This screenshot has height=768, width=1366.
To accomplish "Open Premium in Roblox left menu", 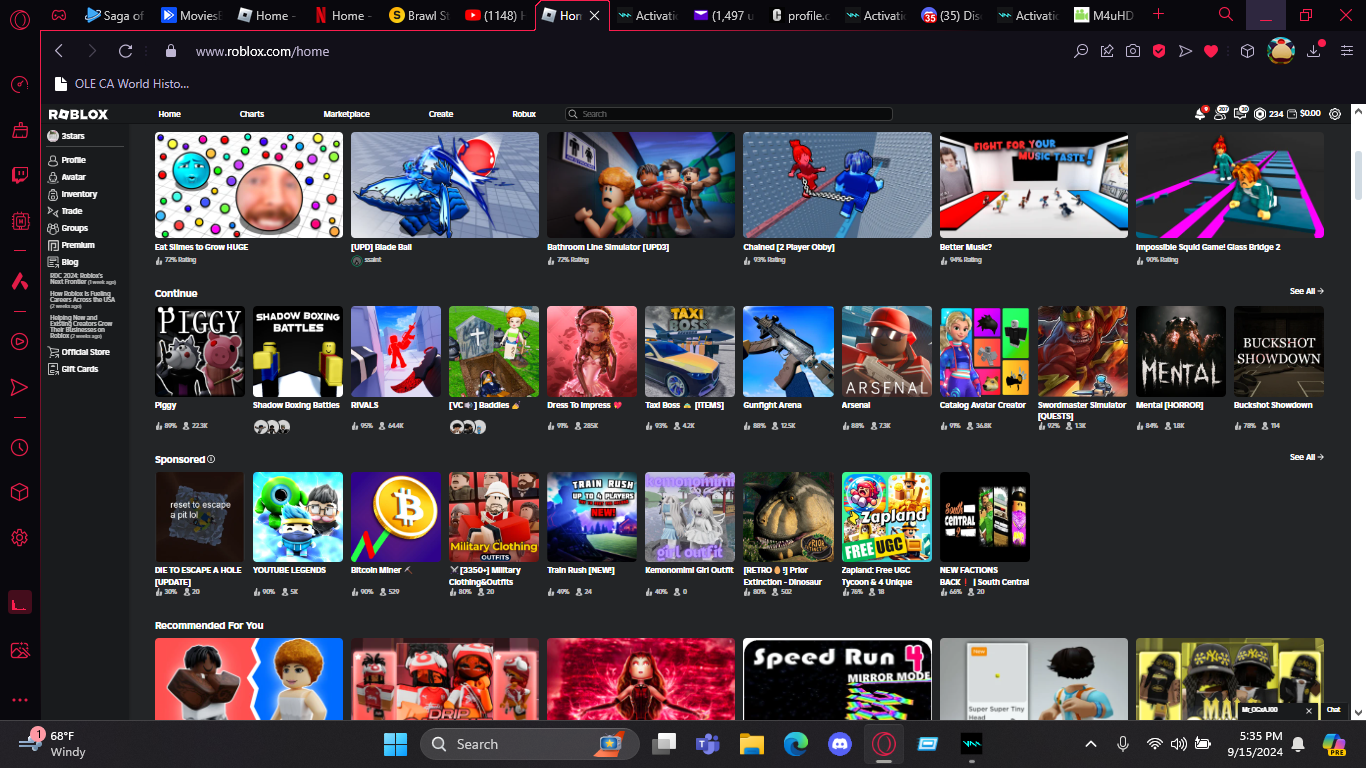I will point(78,245).
